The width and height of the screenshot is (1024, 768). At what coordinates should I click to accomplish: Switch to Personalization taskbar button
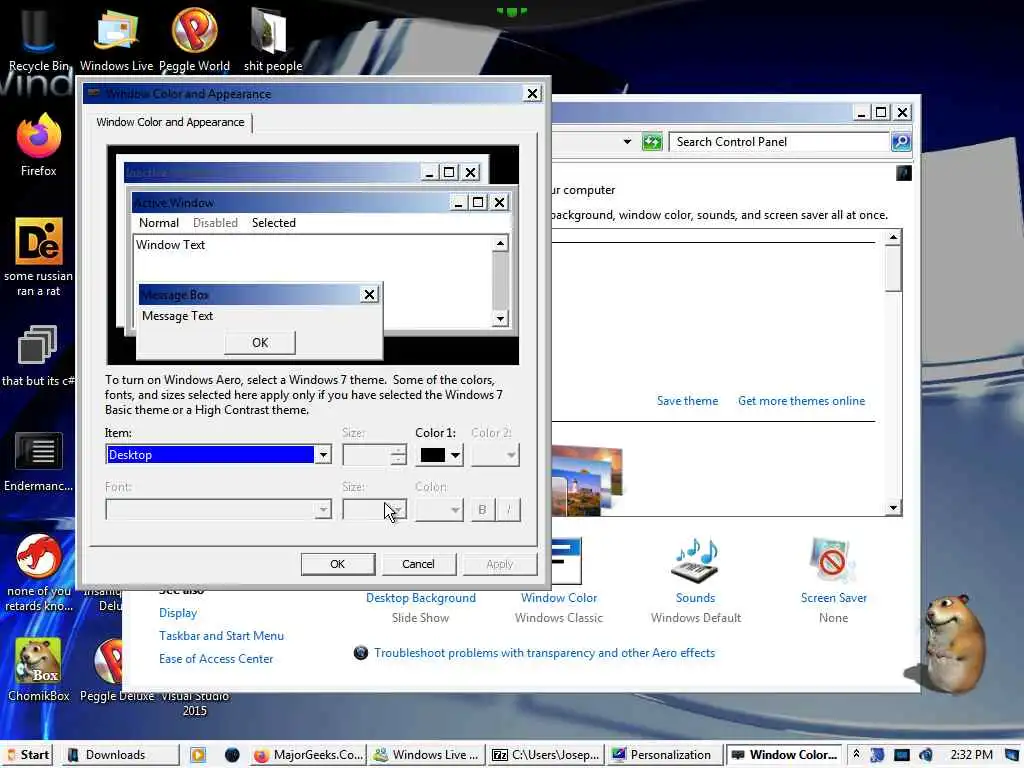coord(662,755)
